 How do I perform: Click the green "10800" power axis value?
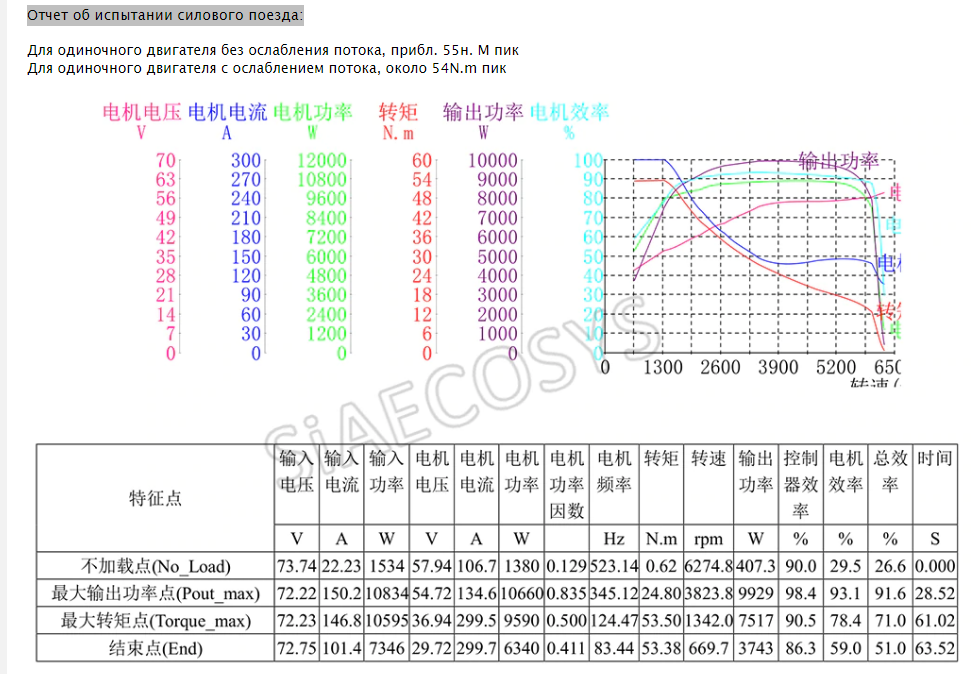click(x=321, y=180)
